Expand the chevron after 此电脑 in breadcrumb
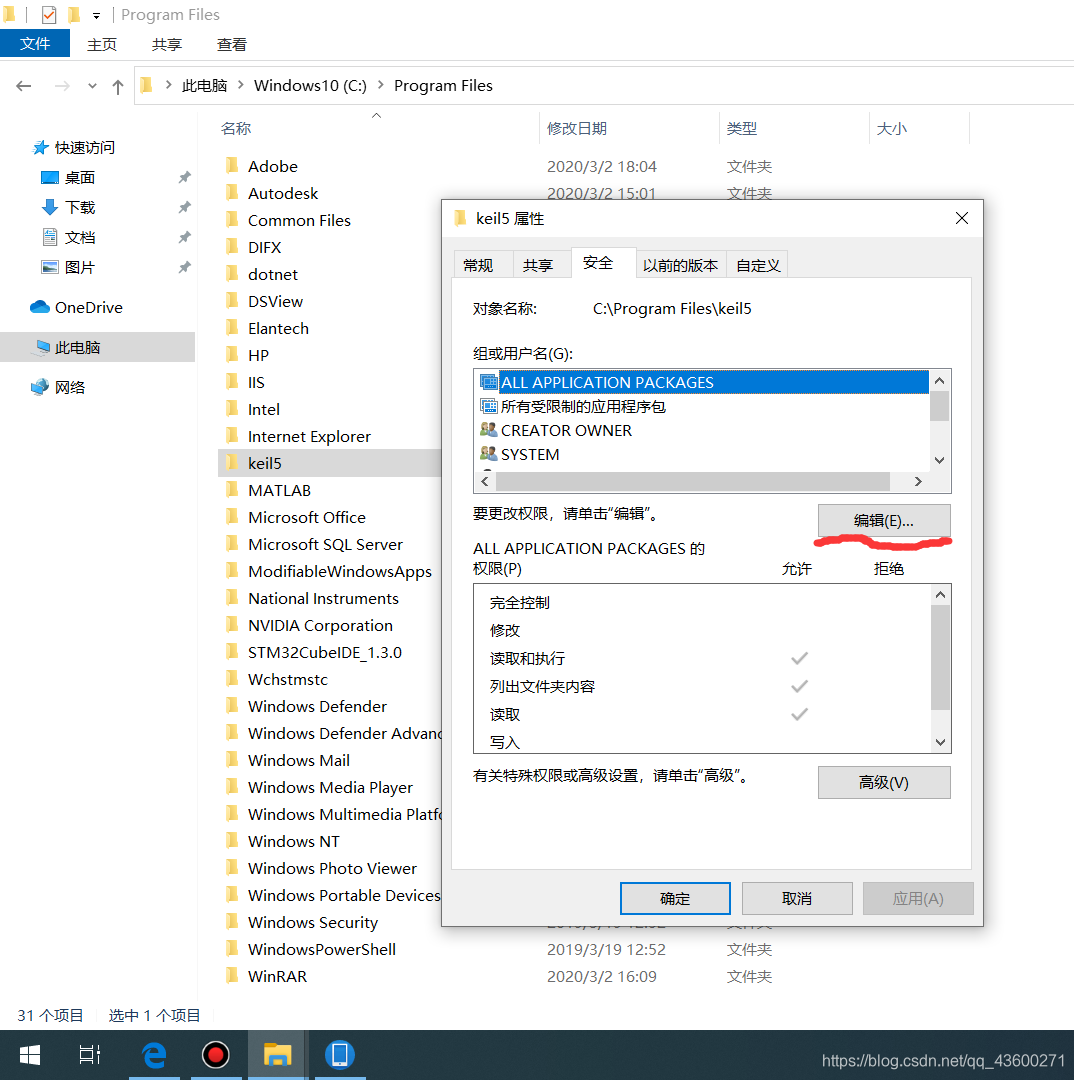Viewport: 1074px width, 1080px height. 241,85
